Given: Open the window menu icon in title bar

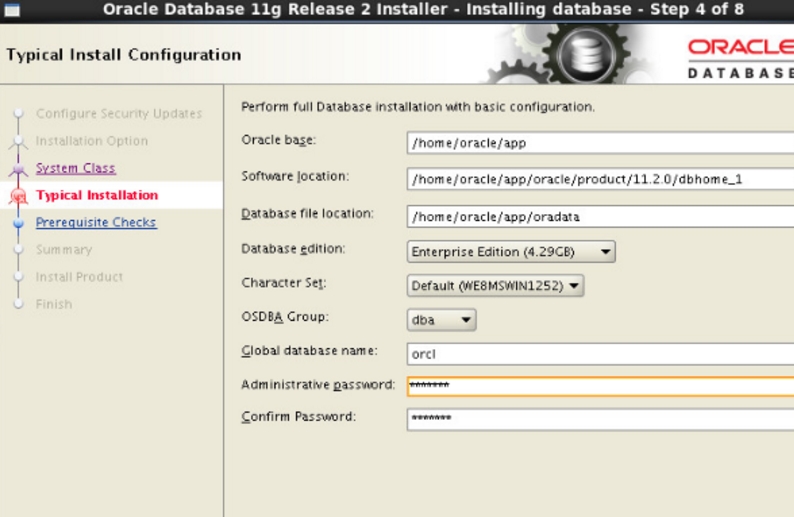Looking at the screenshot, I should (x=12, y=9).
